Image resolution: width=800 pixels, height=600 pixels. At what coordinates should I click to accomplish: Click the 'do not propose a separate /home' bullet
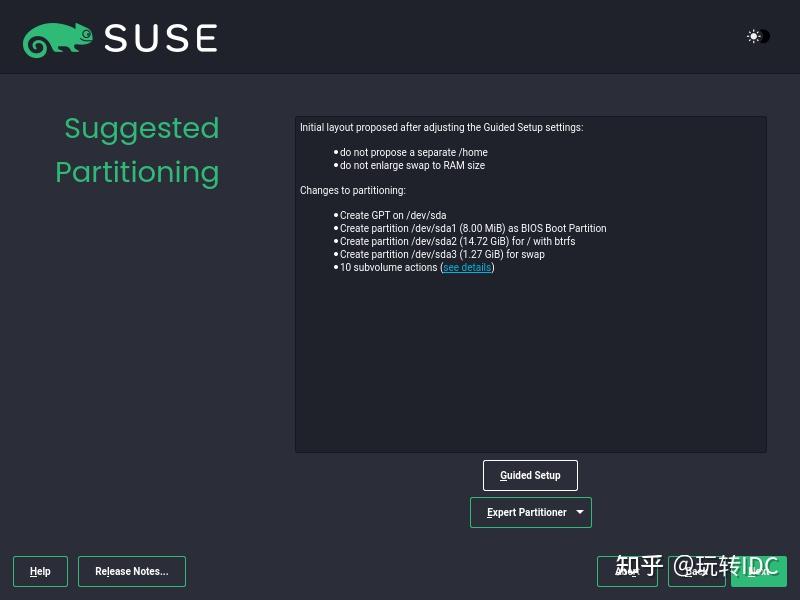(415, 152)
